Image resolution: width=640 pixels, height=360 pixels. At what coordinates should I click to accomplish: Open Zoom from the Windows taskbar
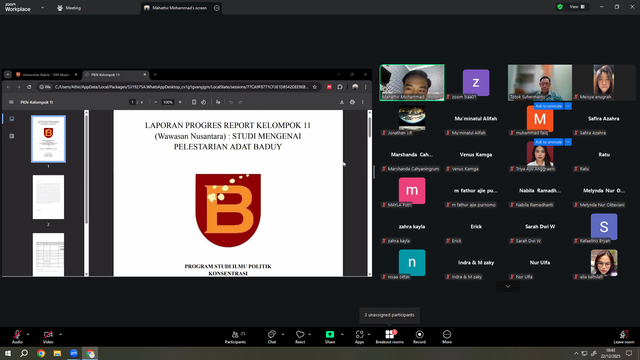coord(73,353)
